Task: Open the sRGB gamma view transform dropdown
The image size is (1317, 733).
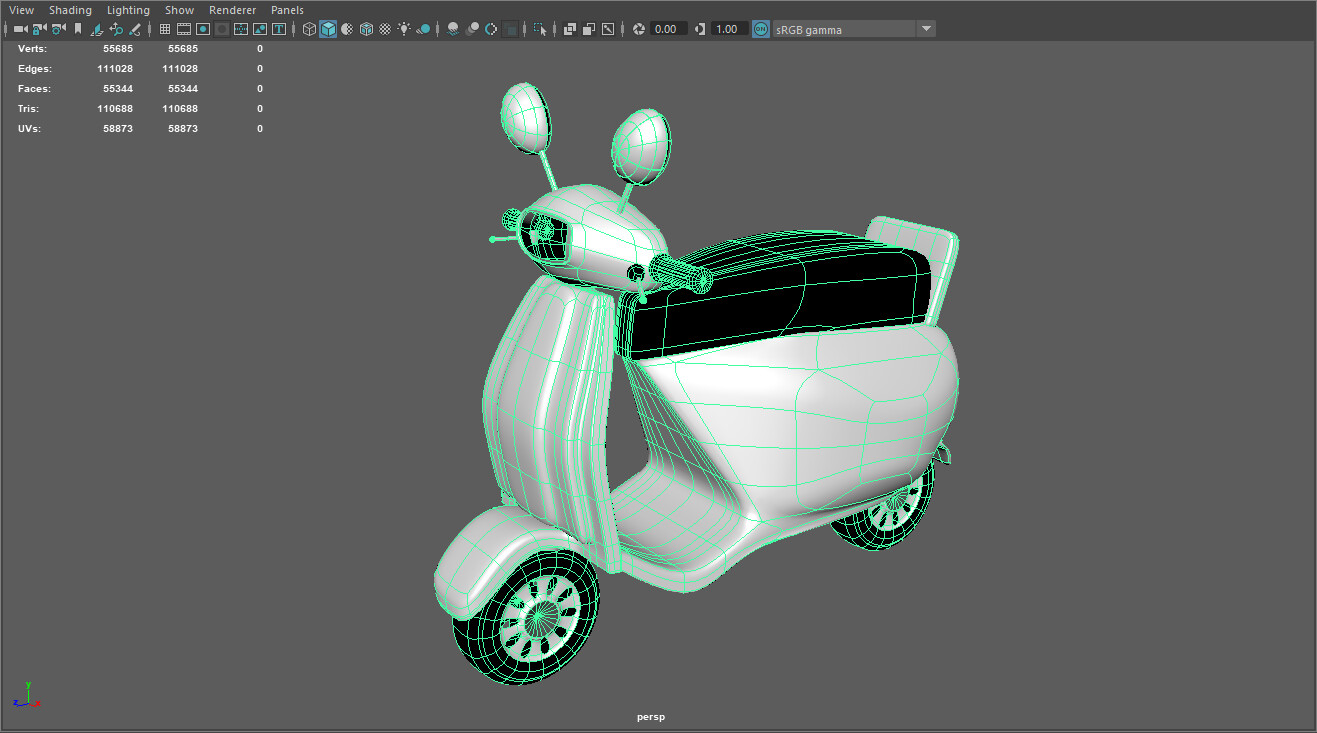Action: 924,29
